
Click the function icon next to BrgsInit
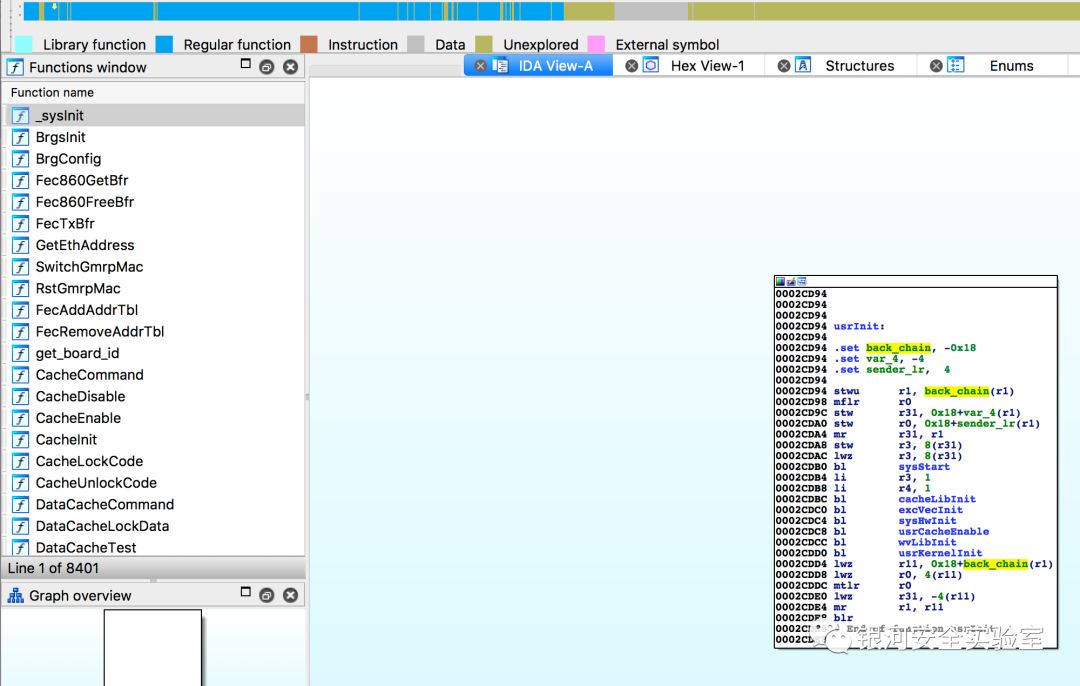(21, 137)
